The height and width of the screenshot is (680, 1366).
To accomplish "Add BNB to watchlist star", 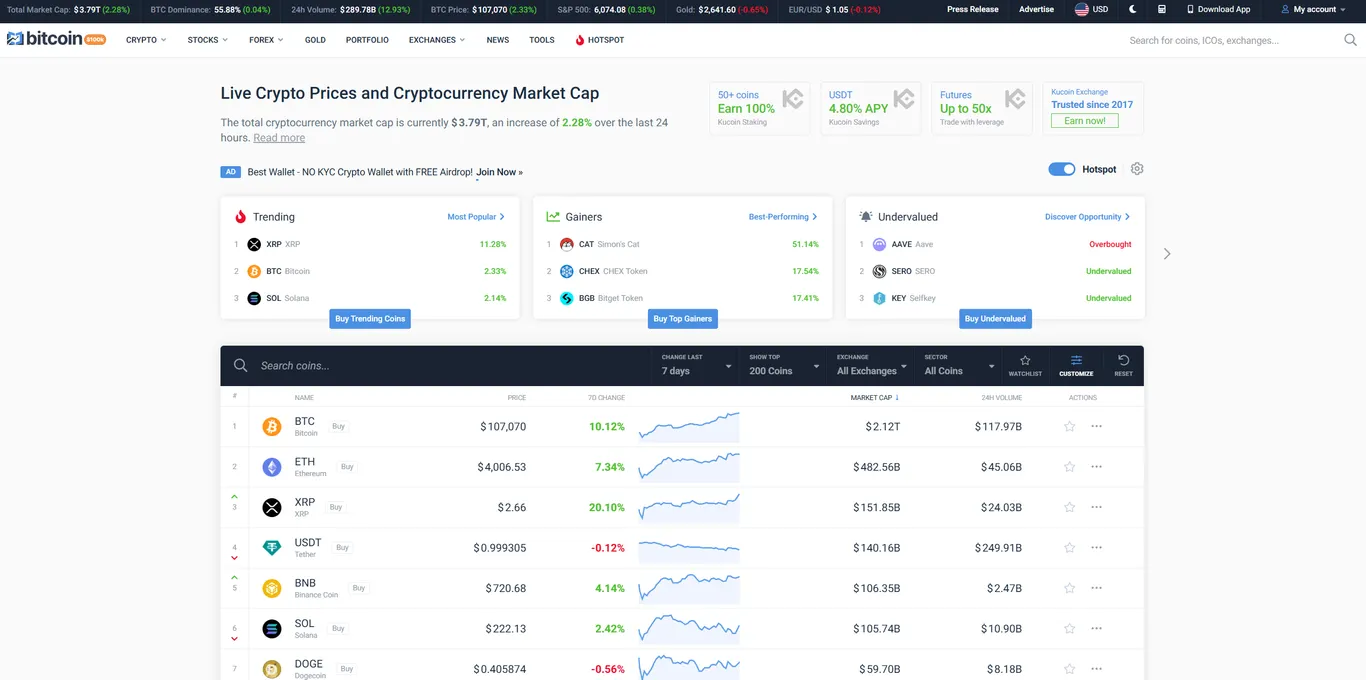I will (x=1069, y=588).
